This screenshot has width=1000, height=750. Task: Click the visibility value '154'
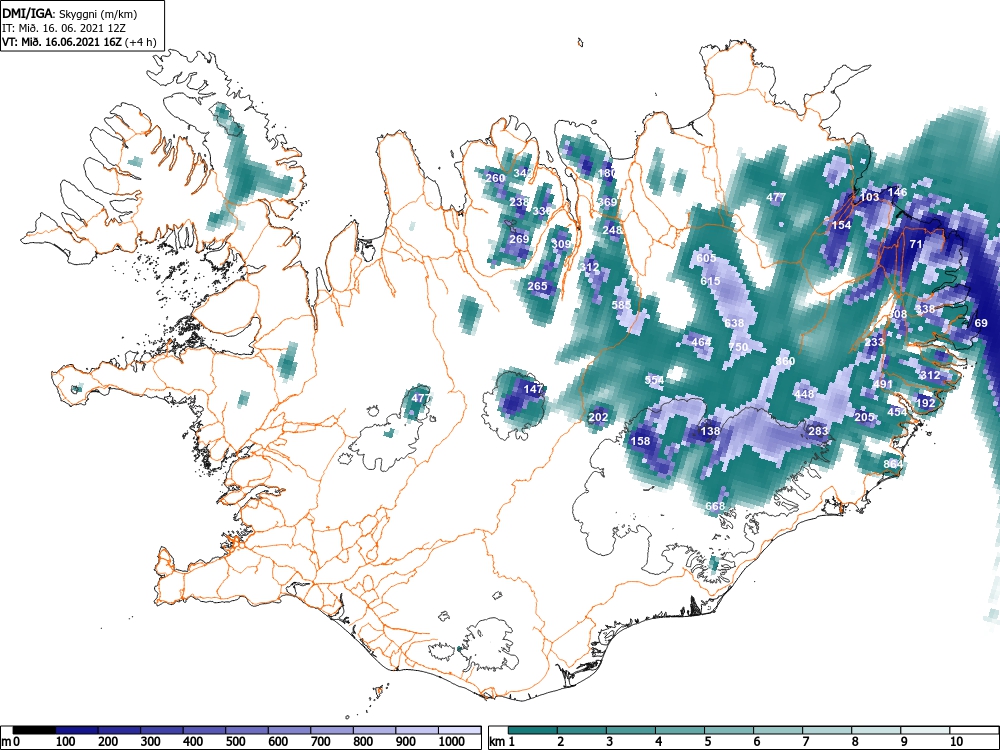tap(842, 225)
